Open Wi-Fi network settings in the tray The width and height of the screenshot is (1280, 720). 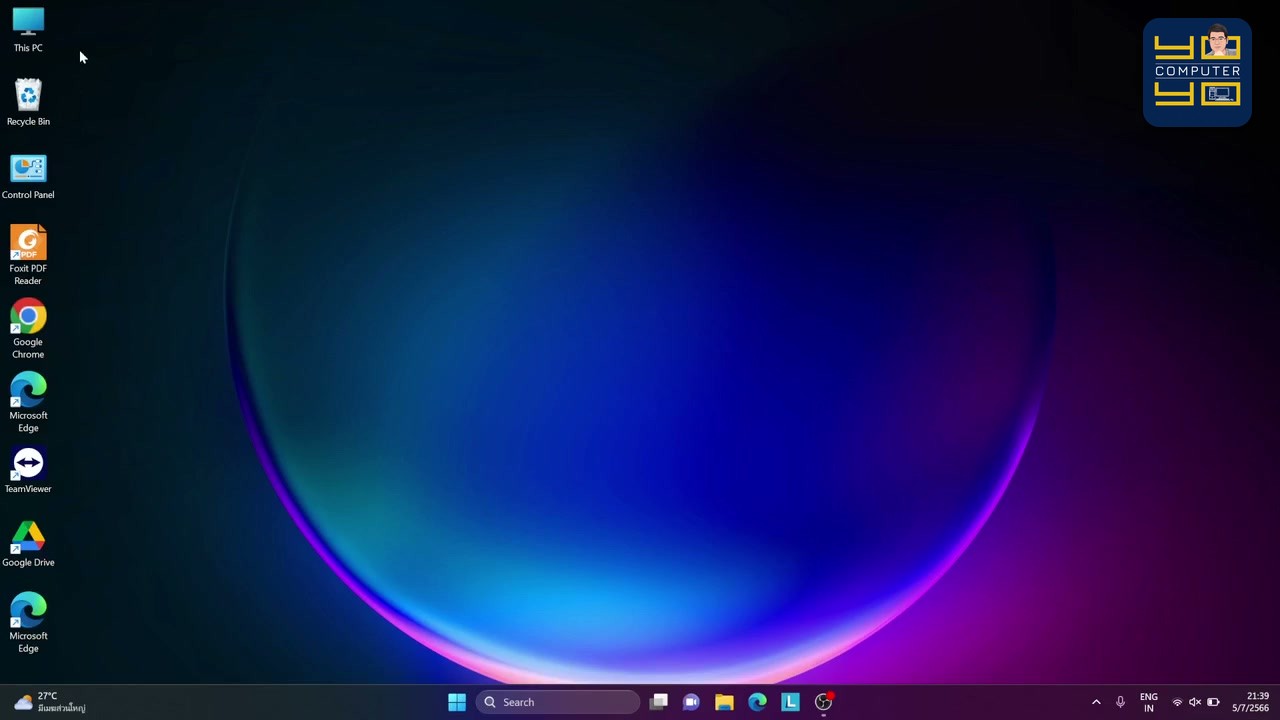pos(1177,702)
